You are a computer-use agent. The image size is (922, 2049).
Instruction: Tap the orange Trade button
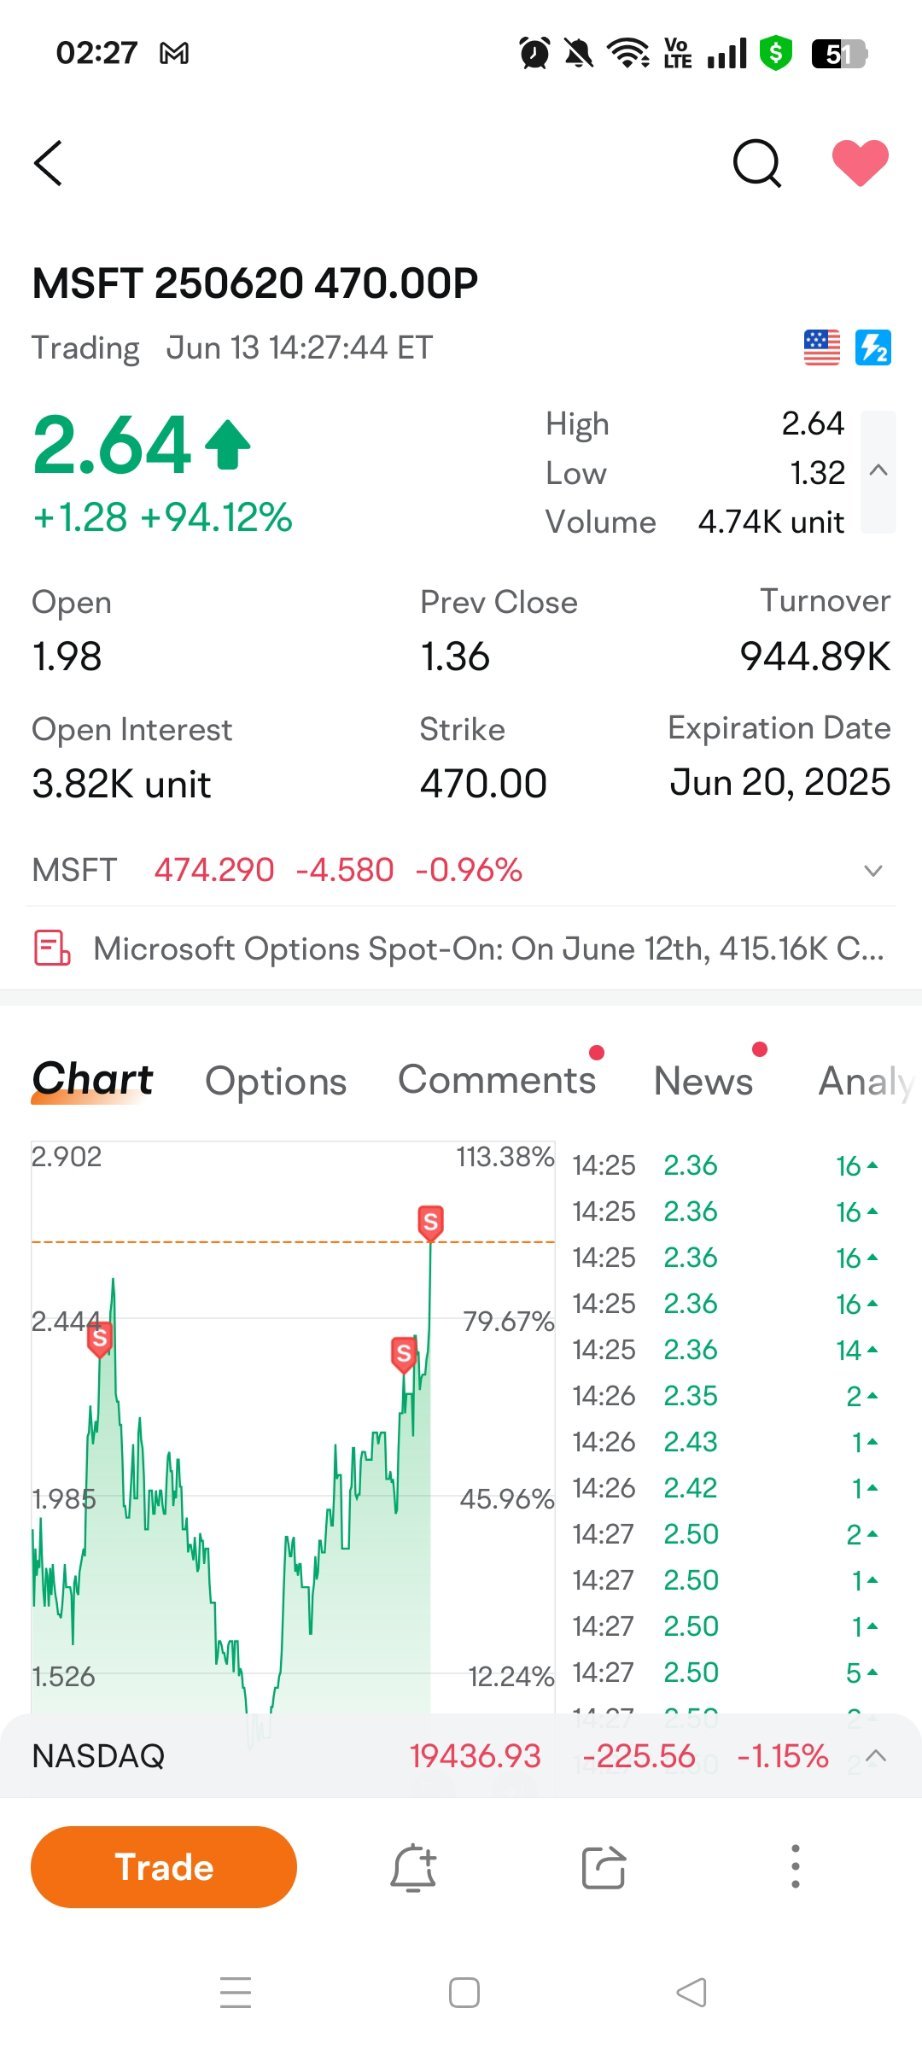click(x=164, y=1867)
